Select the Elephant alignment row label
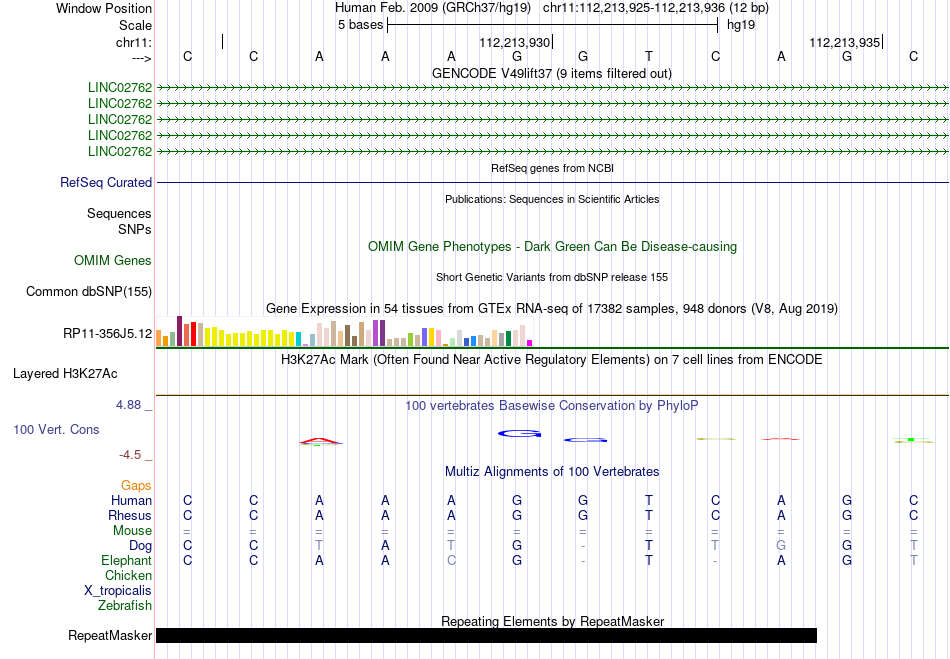The width and height of the screenshot is (950, 659). click(x=126, y=560)
